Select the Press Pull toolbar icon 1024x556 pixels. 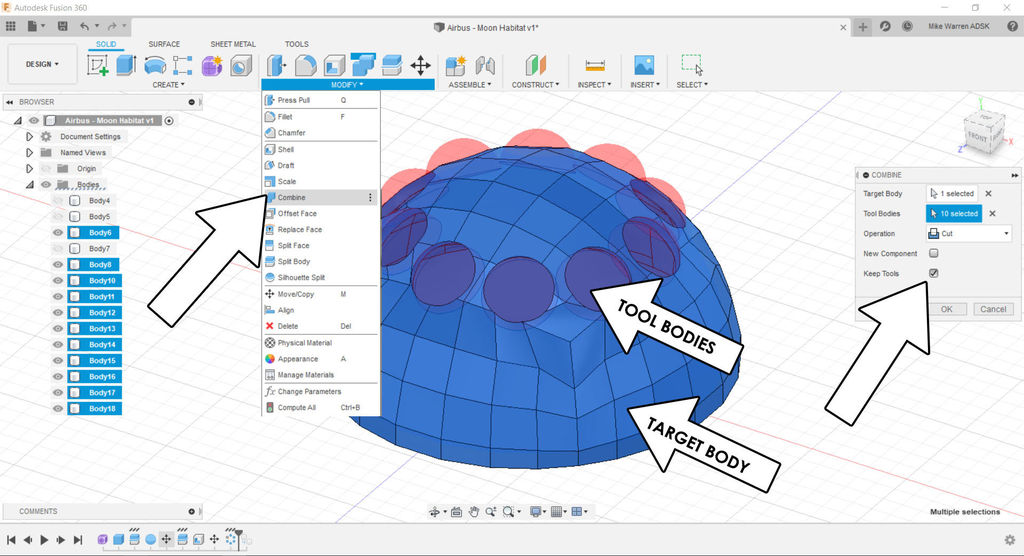pos(276,65)
